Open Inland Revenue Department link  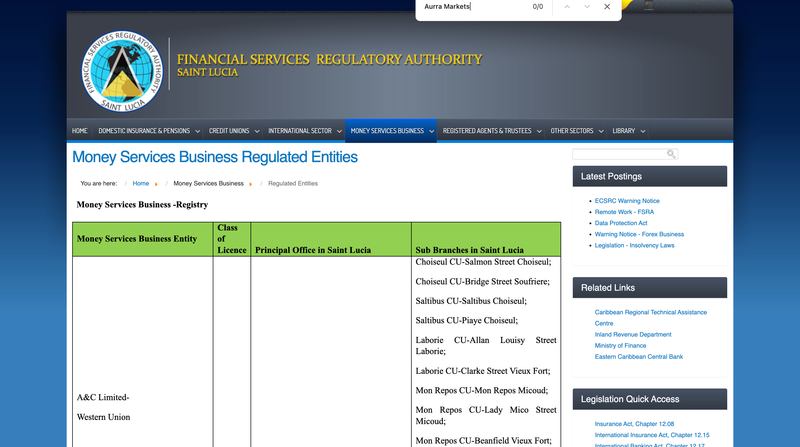click(x=633, y=335)
